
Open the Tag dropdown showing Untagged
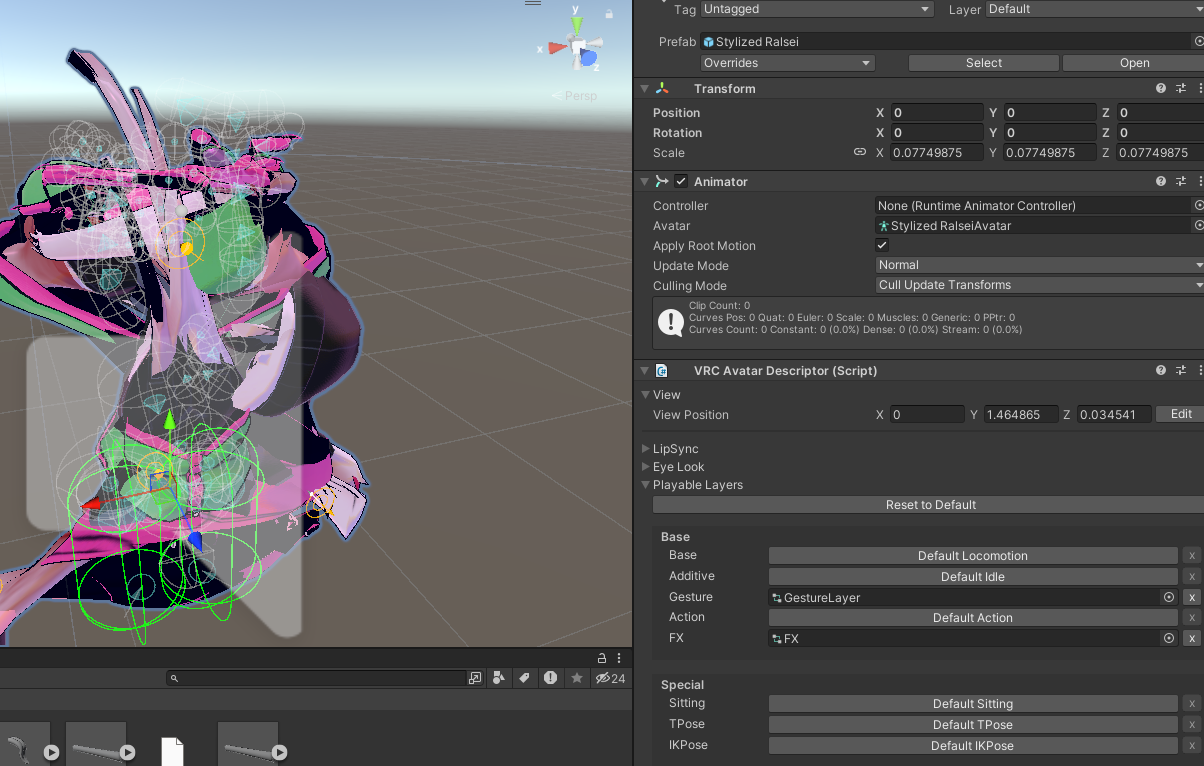click(817, 9)
